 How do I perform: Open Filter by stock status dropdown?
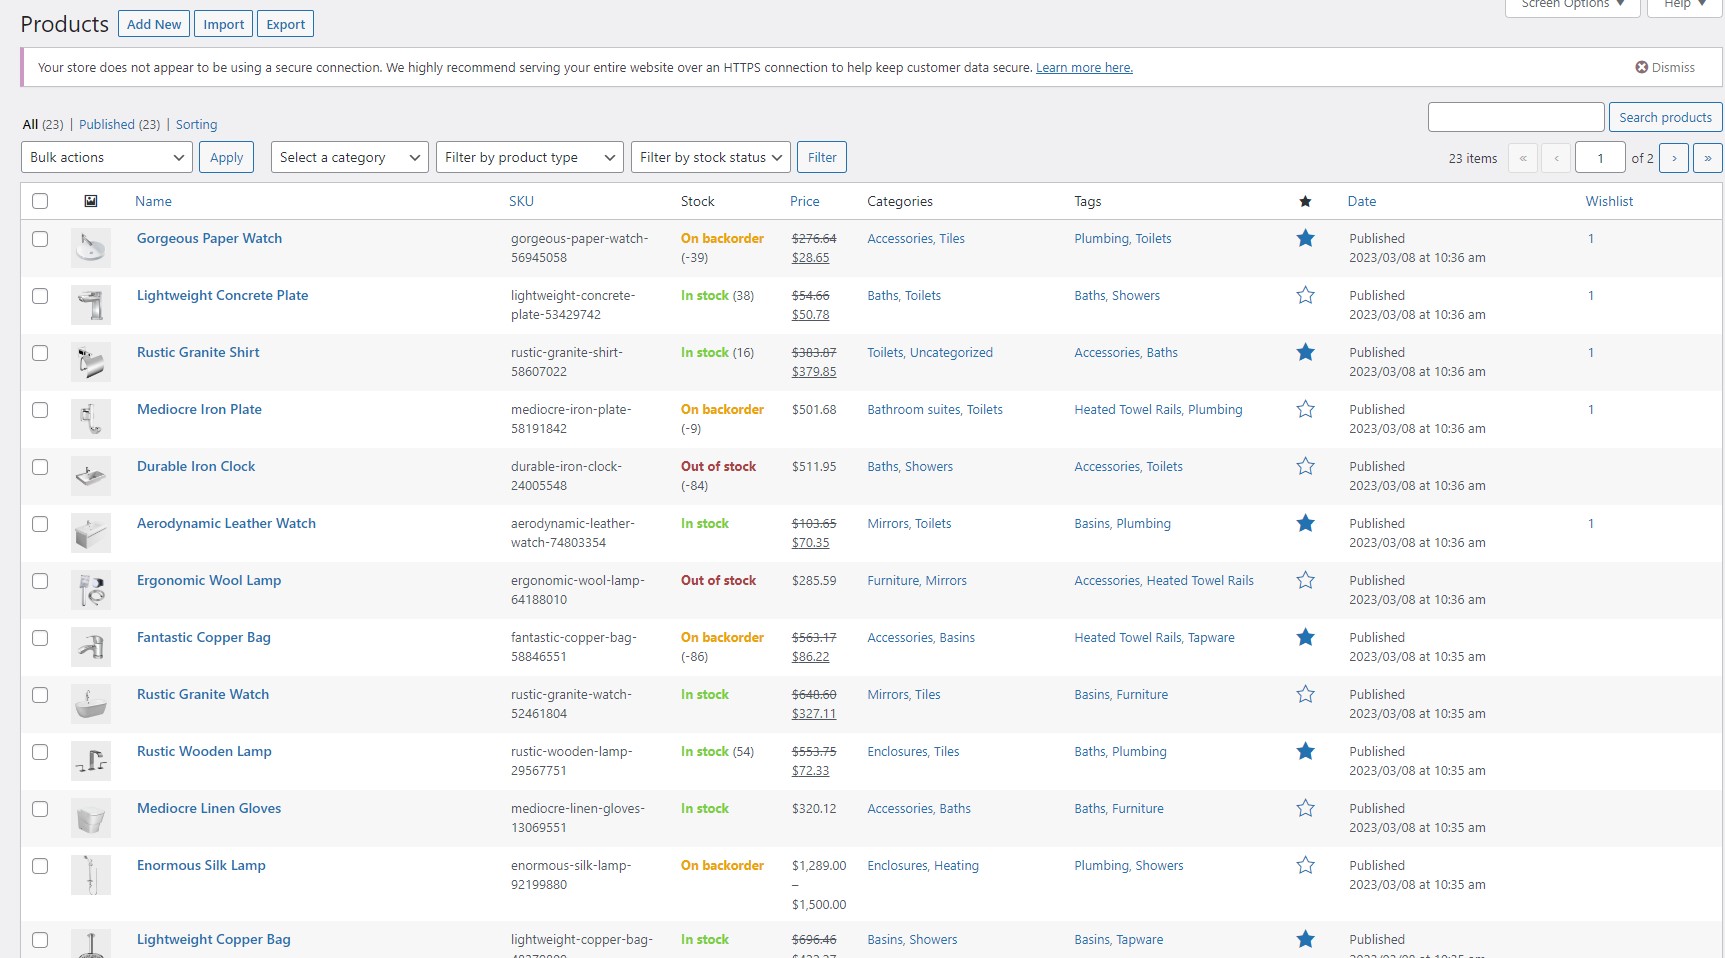[x=710, y=158]
